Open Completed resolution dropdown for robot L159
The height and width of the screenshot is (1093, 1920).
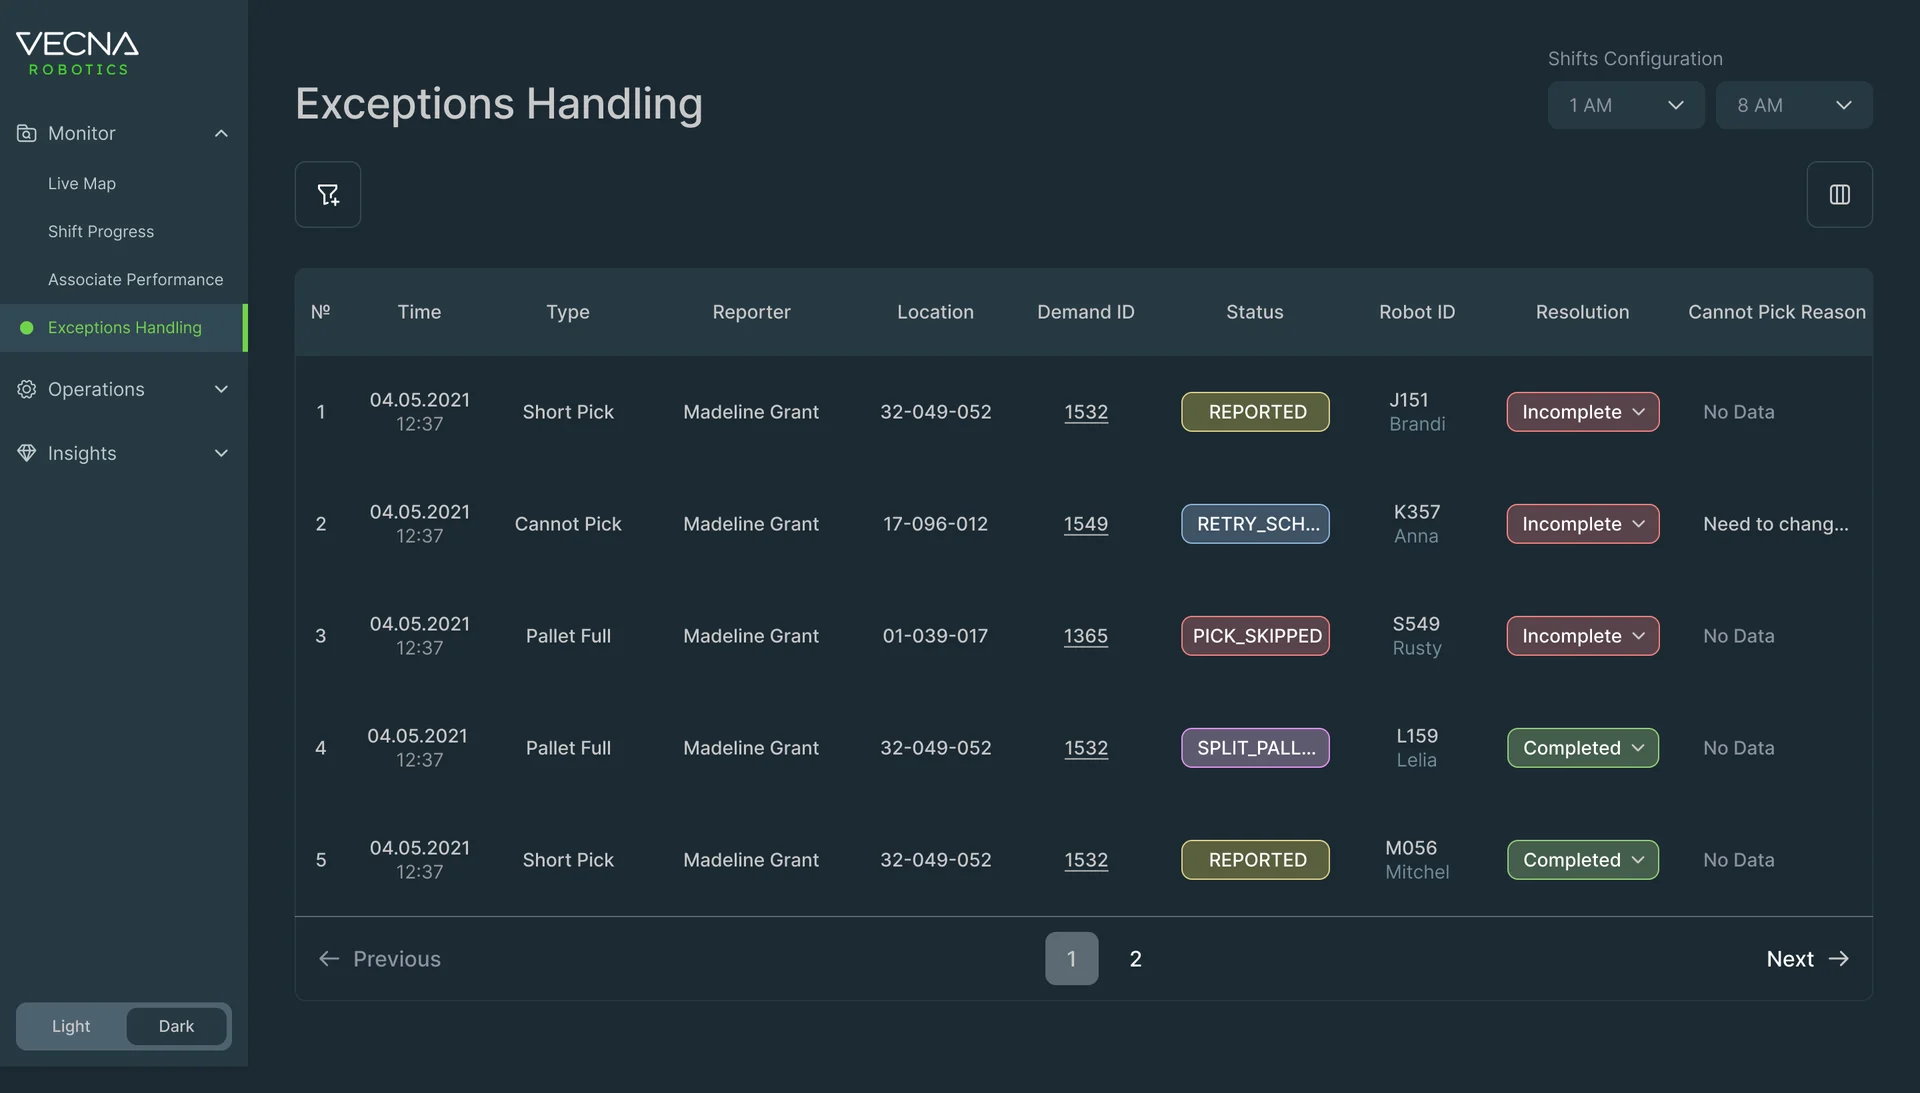pos(1582,748)
